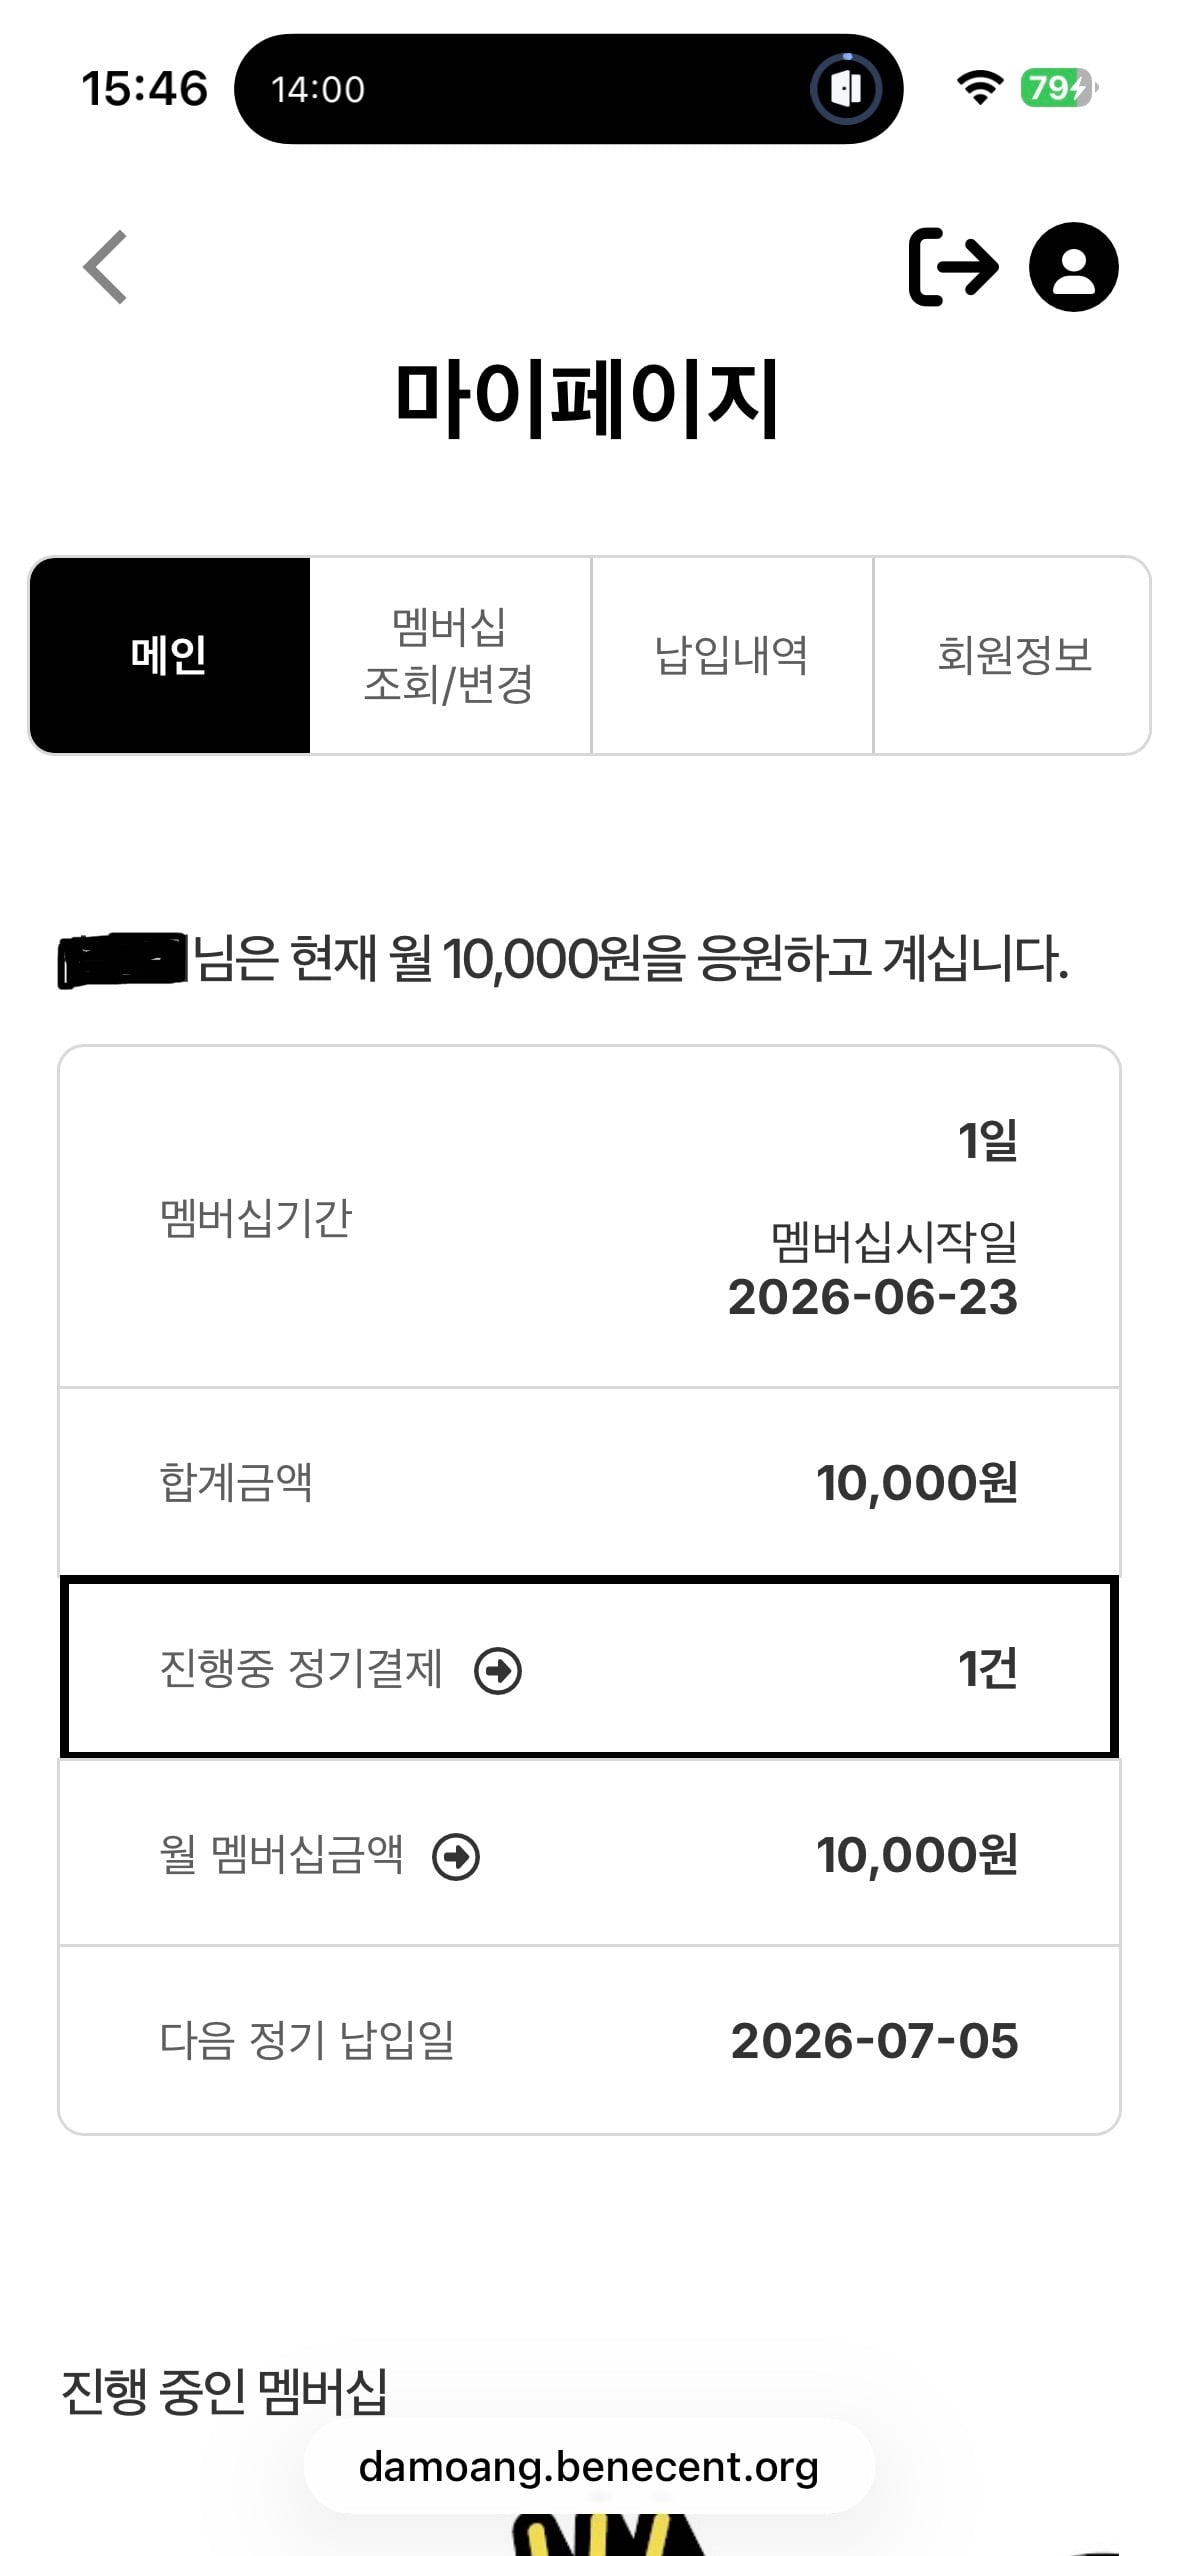Tap the arrow icon beside 진행중 정기결제
The image size is (1179, 2556).
pos(498,1670)
